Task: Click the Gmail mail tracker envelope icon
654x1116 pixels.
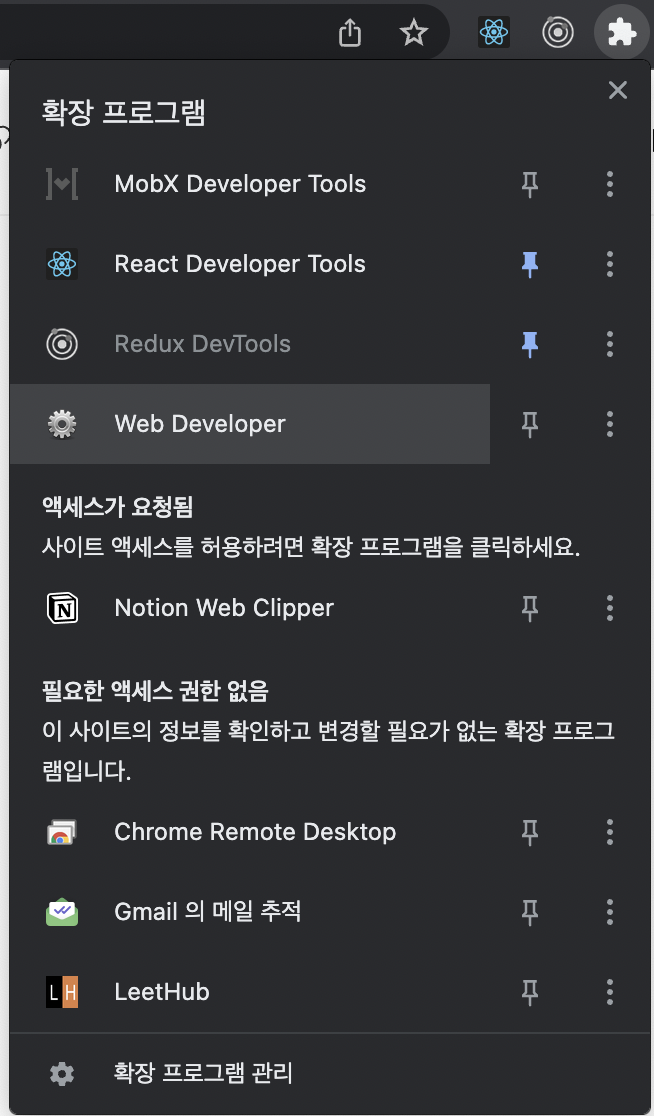Action: coord(62,912)
